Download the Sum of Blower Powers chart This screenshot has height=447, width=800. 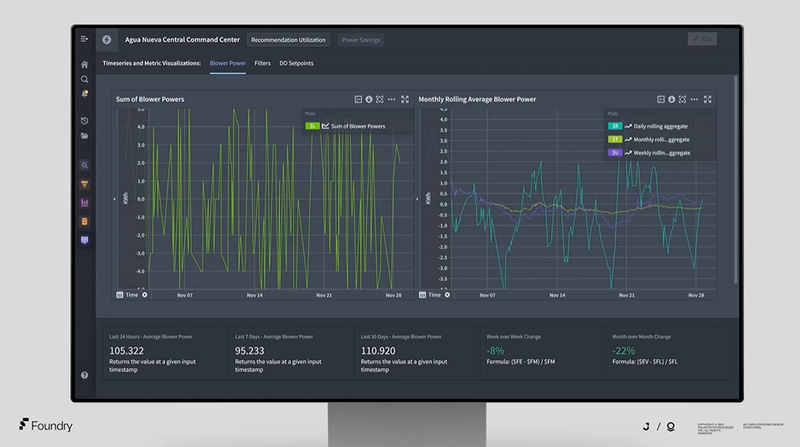[370, 100]
